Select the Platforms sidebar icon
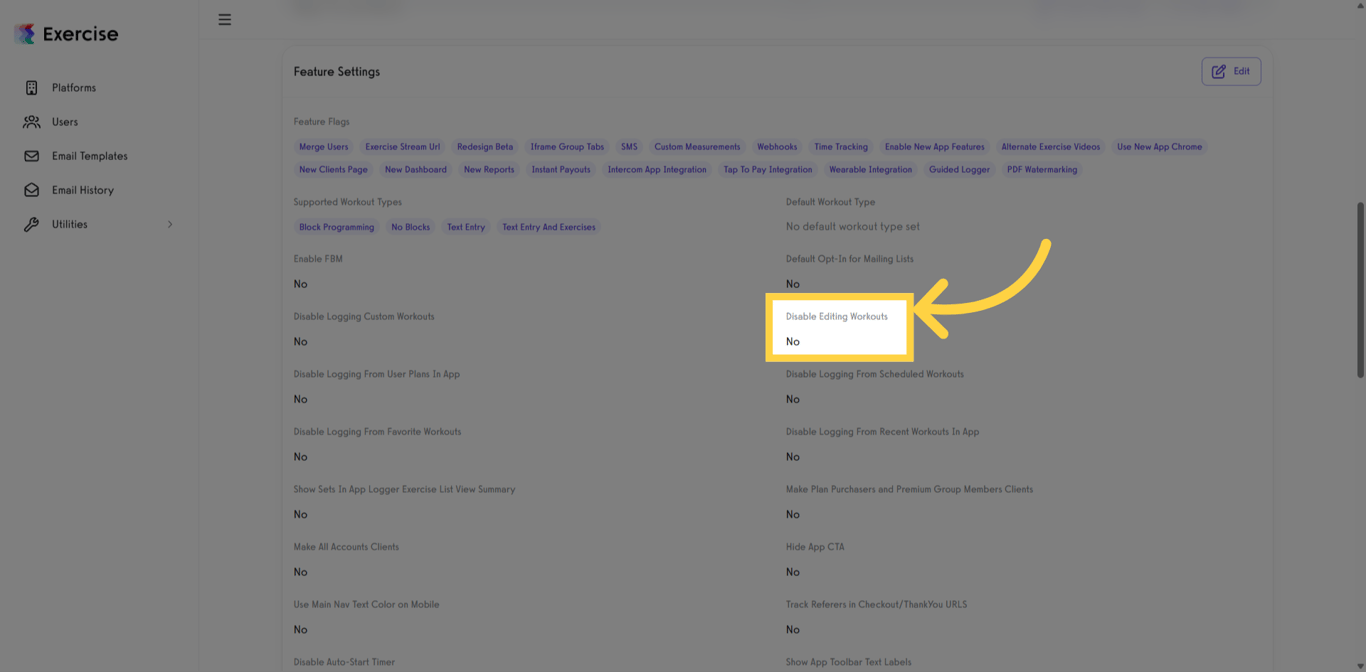 [31, 87]
